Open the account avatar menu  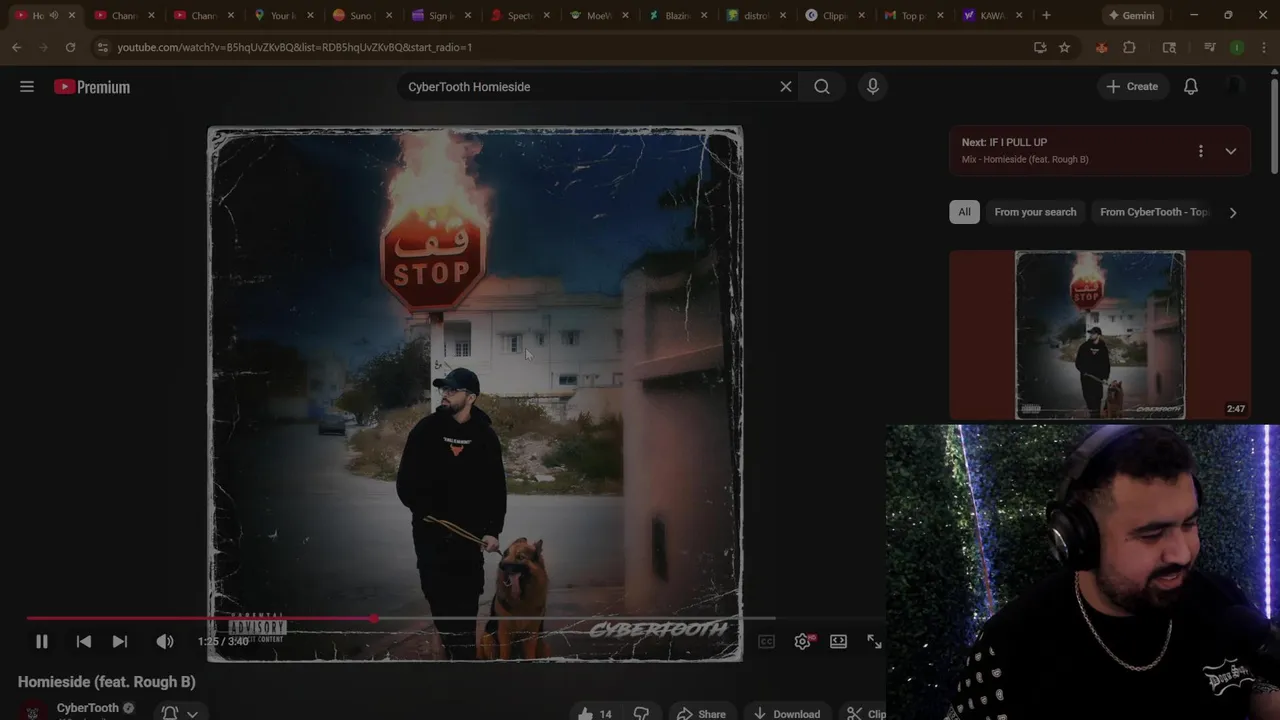coord(1236,87)
